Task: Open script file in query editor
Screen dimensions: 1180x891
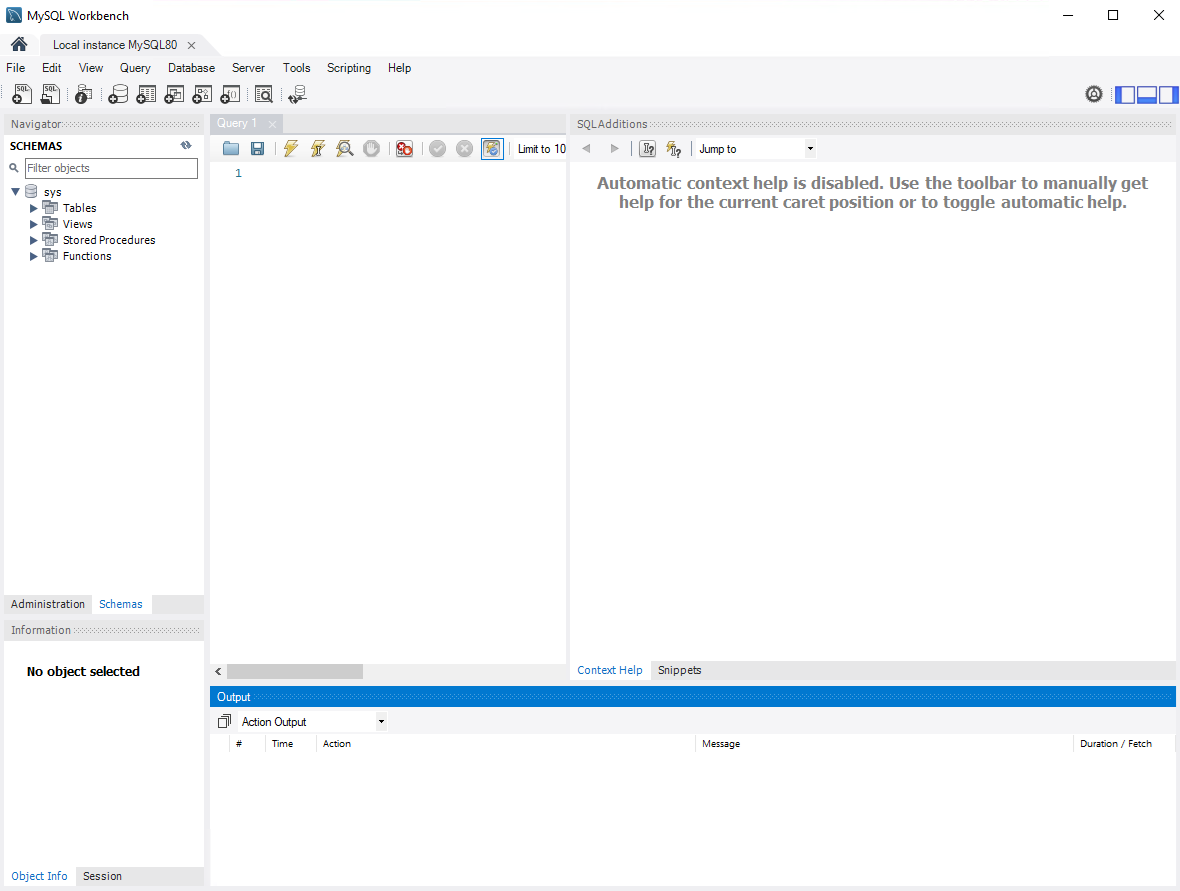Action: click(231, 148)
